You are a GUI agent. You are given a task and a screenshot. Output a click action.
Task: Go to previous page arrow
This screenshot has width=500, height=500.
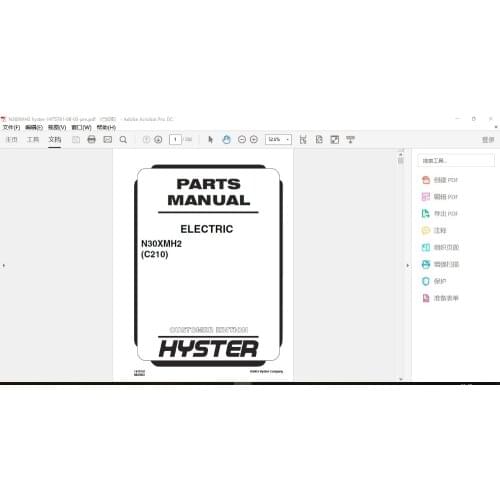pyautogui.click(x=146, y=140)
